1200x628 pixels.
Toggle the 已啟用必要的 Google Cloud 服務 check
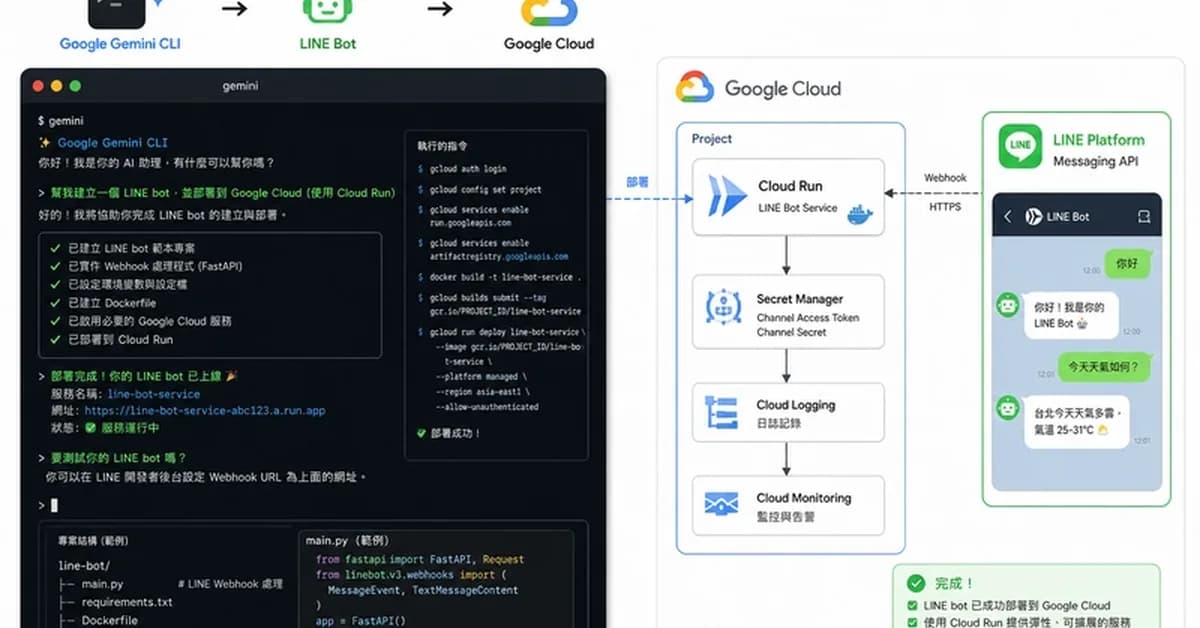[55, 321]
